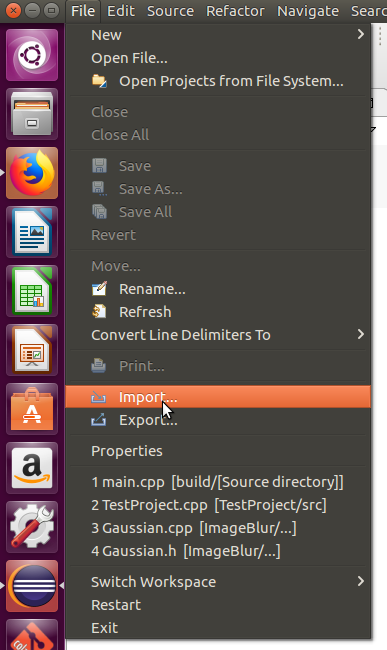The width and height of the screenshot is (387, 650).
Task: Select Open File... menu entry
Action: pyautogui.click(x=218, y=58)
